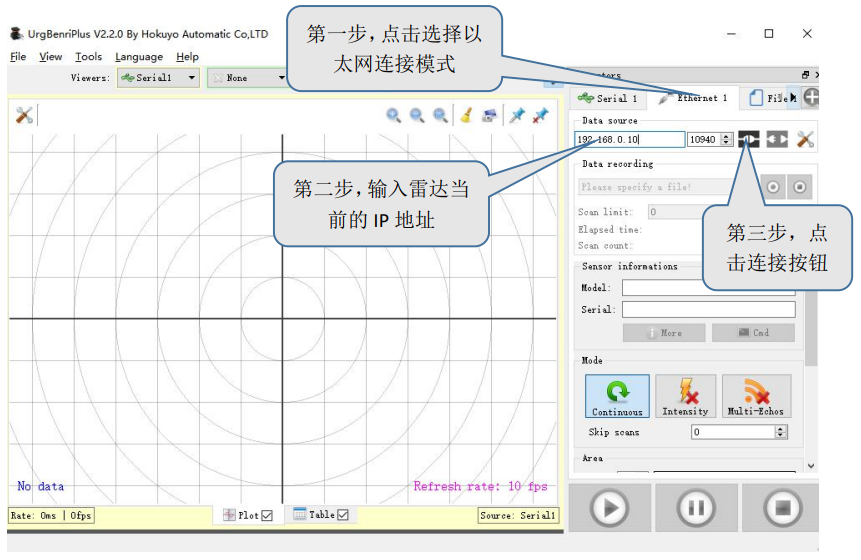Open connection settings wrench in Data source
Image resolution: width=861 pixels, height=560 pixels.
pyautogui.click(x=806, y=140)
